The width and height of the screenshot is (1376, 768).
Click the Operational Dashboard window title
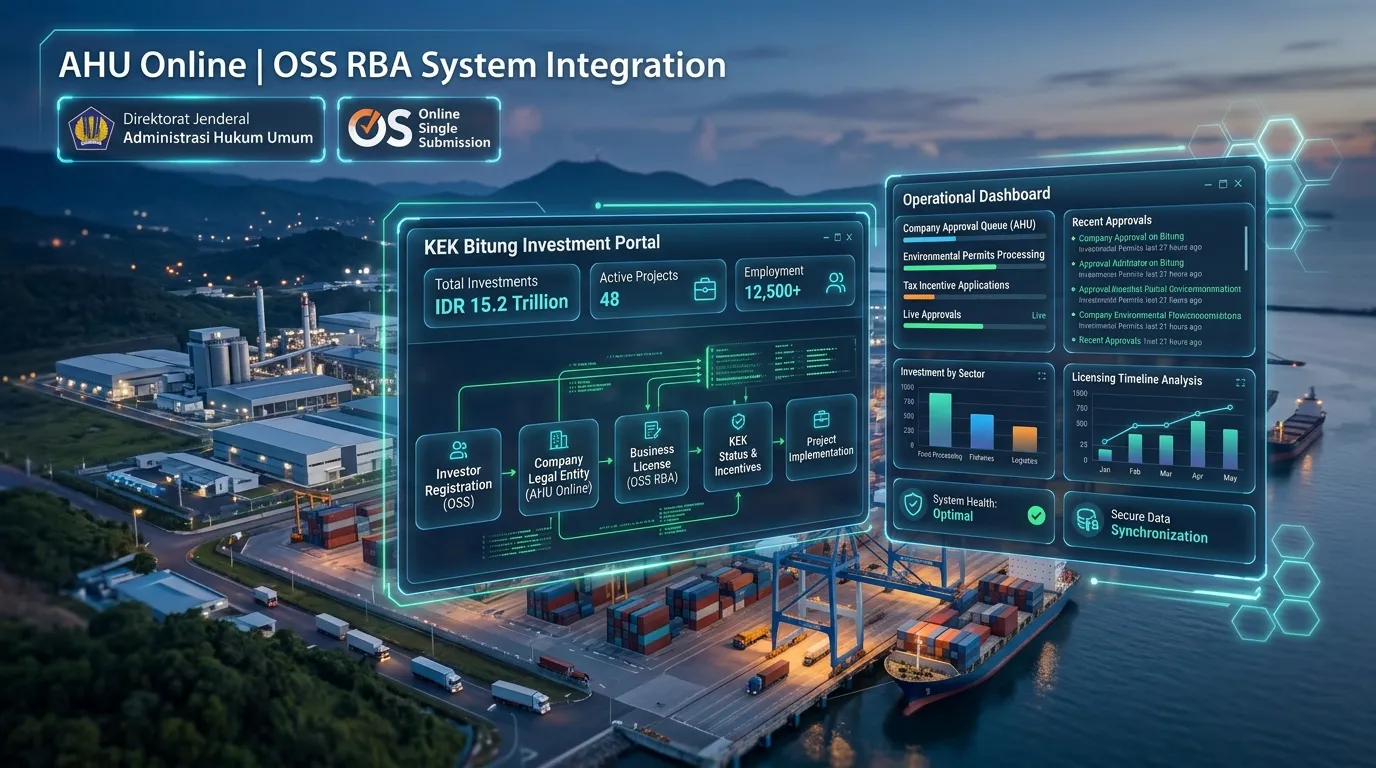coord(976,197)
